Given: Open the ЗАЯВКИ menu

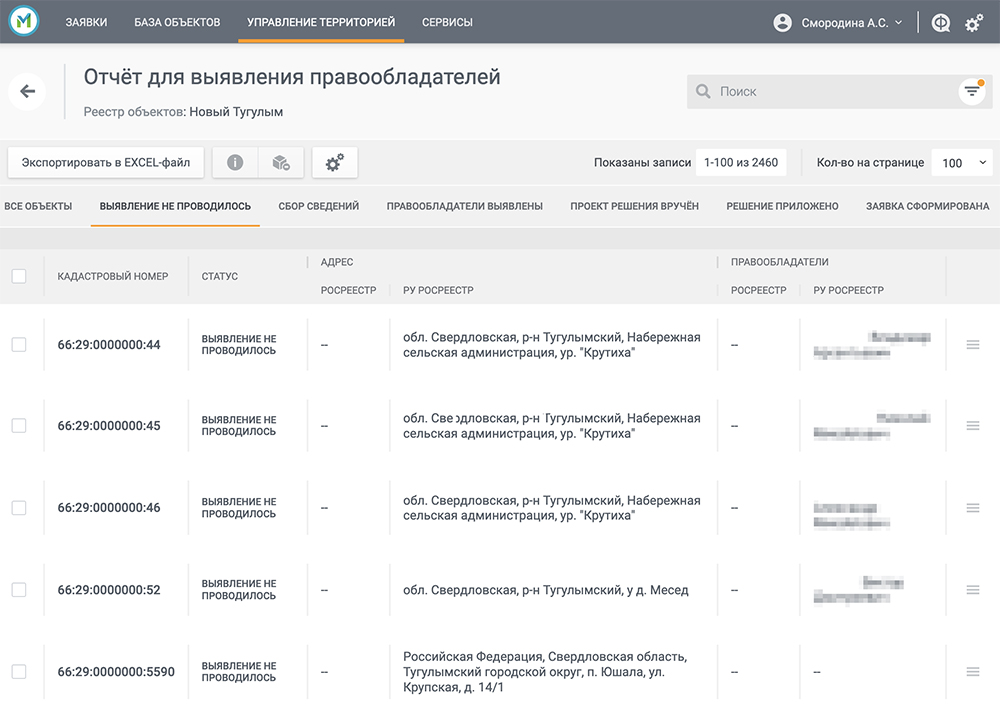Looking at the screenshot, I should coord(86,22).
